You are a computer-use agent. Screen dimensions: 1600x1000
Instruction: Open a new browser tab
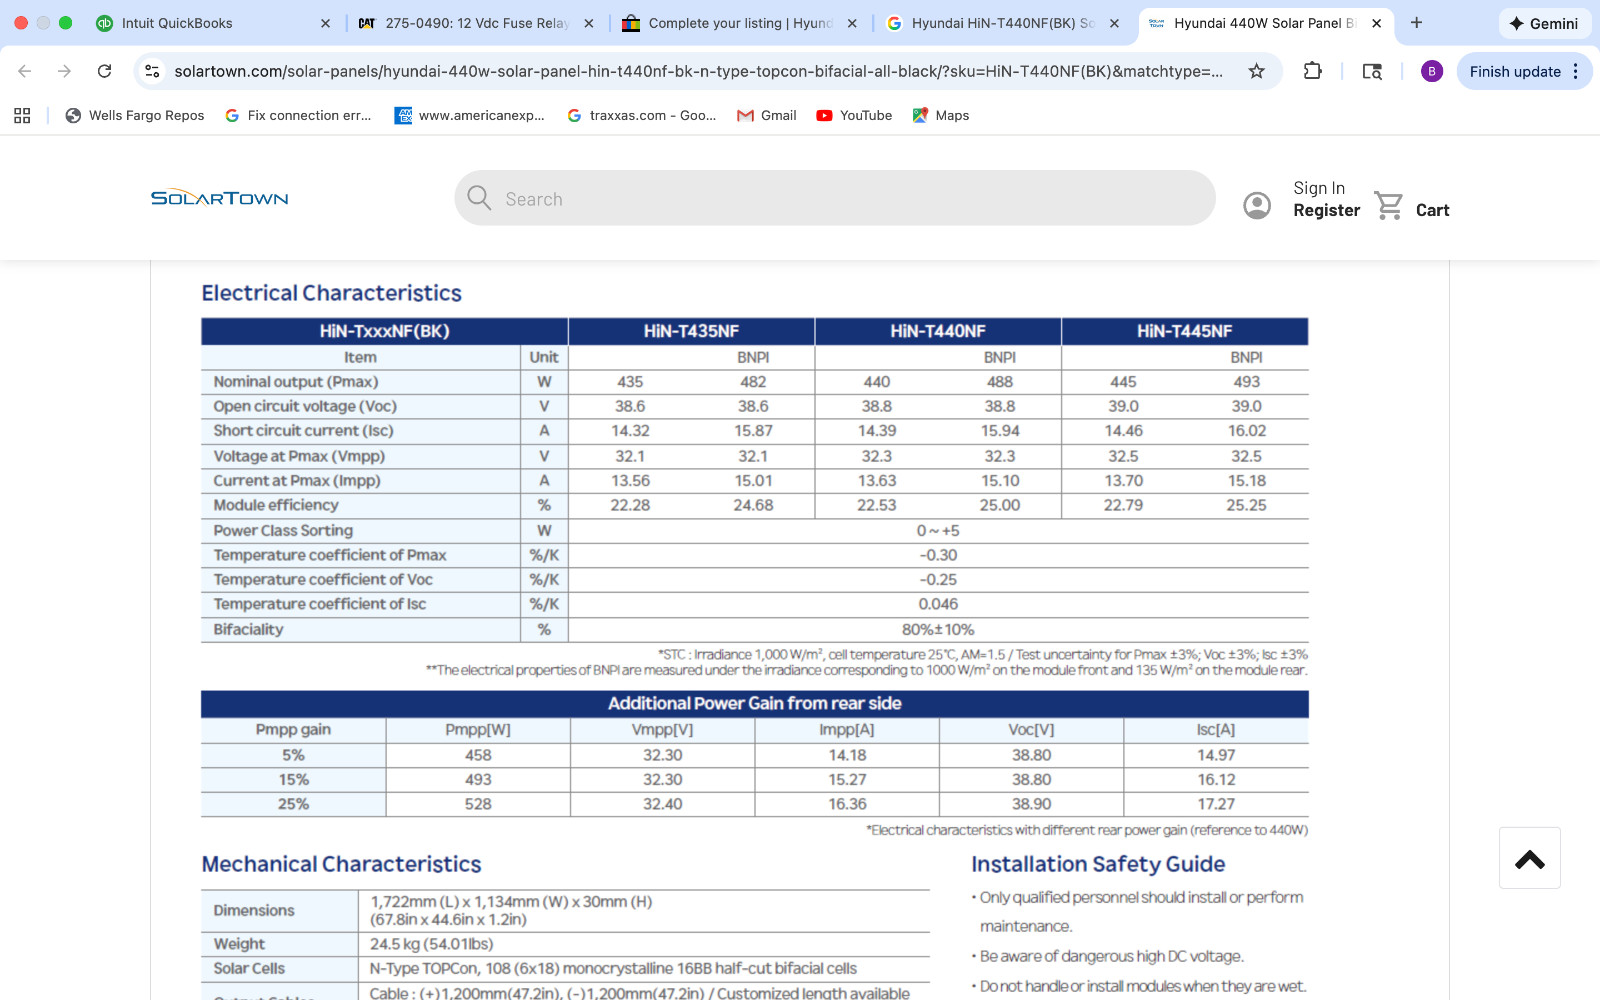pyautogui.click(x=1416, y=23)
